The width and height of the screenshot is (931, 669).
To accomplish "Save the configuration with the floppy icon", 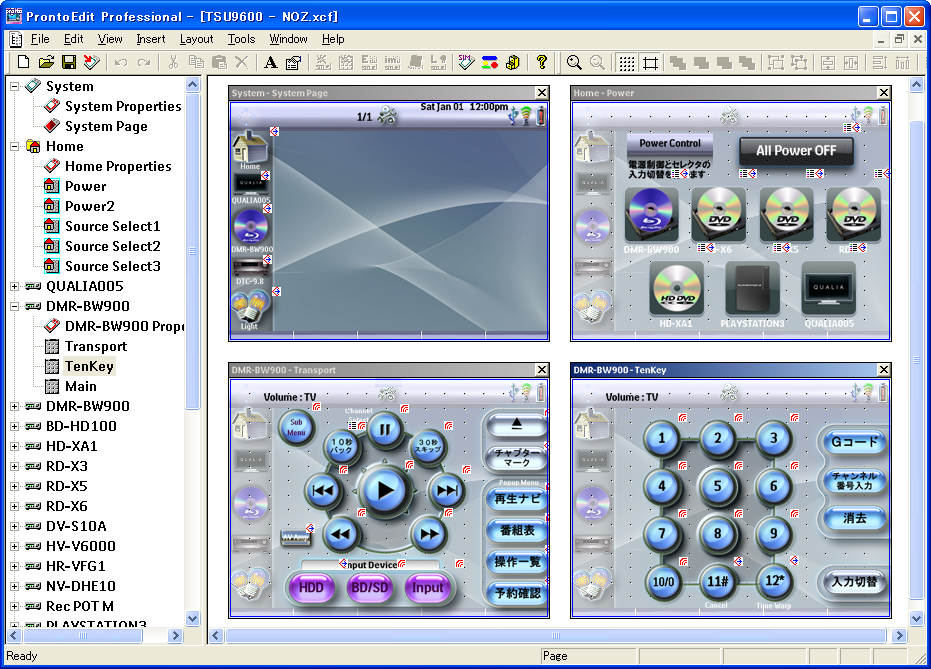I will click(x=69, y=63).
